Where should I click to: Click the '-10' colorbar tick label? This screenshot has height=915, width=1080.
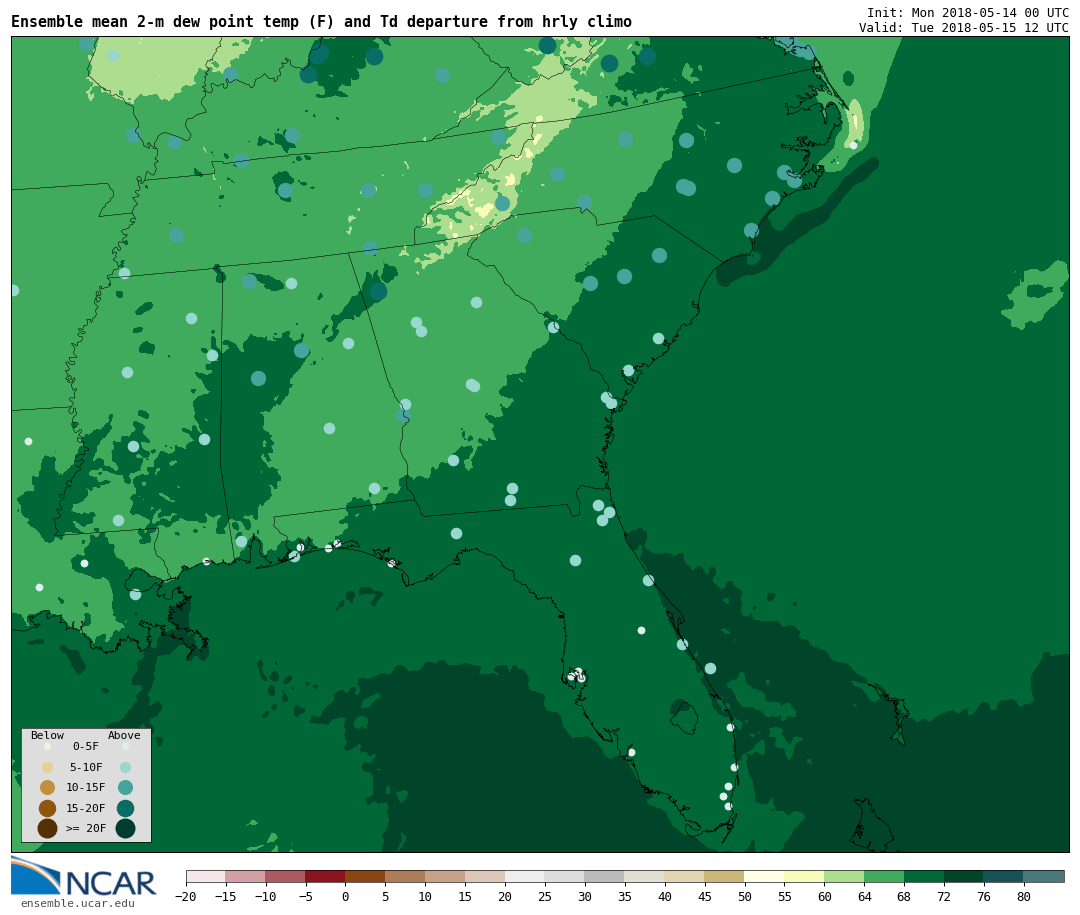pyautogui.click(x=265, y=897)
